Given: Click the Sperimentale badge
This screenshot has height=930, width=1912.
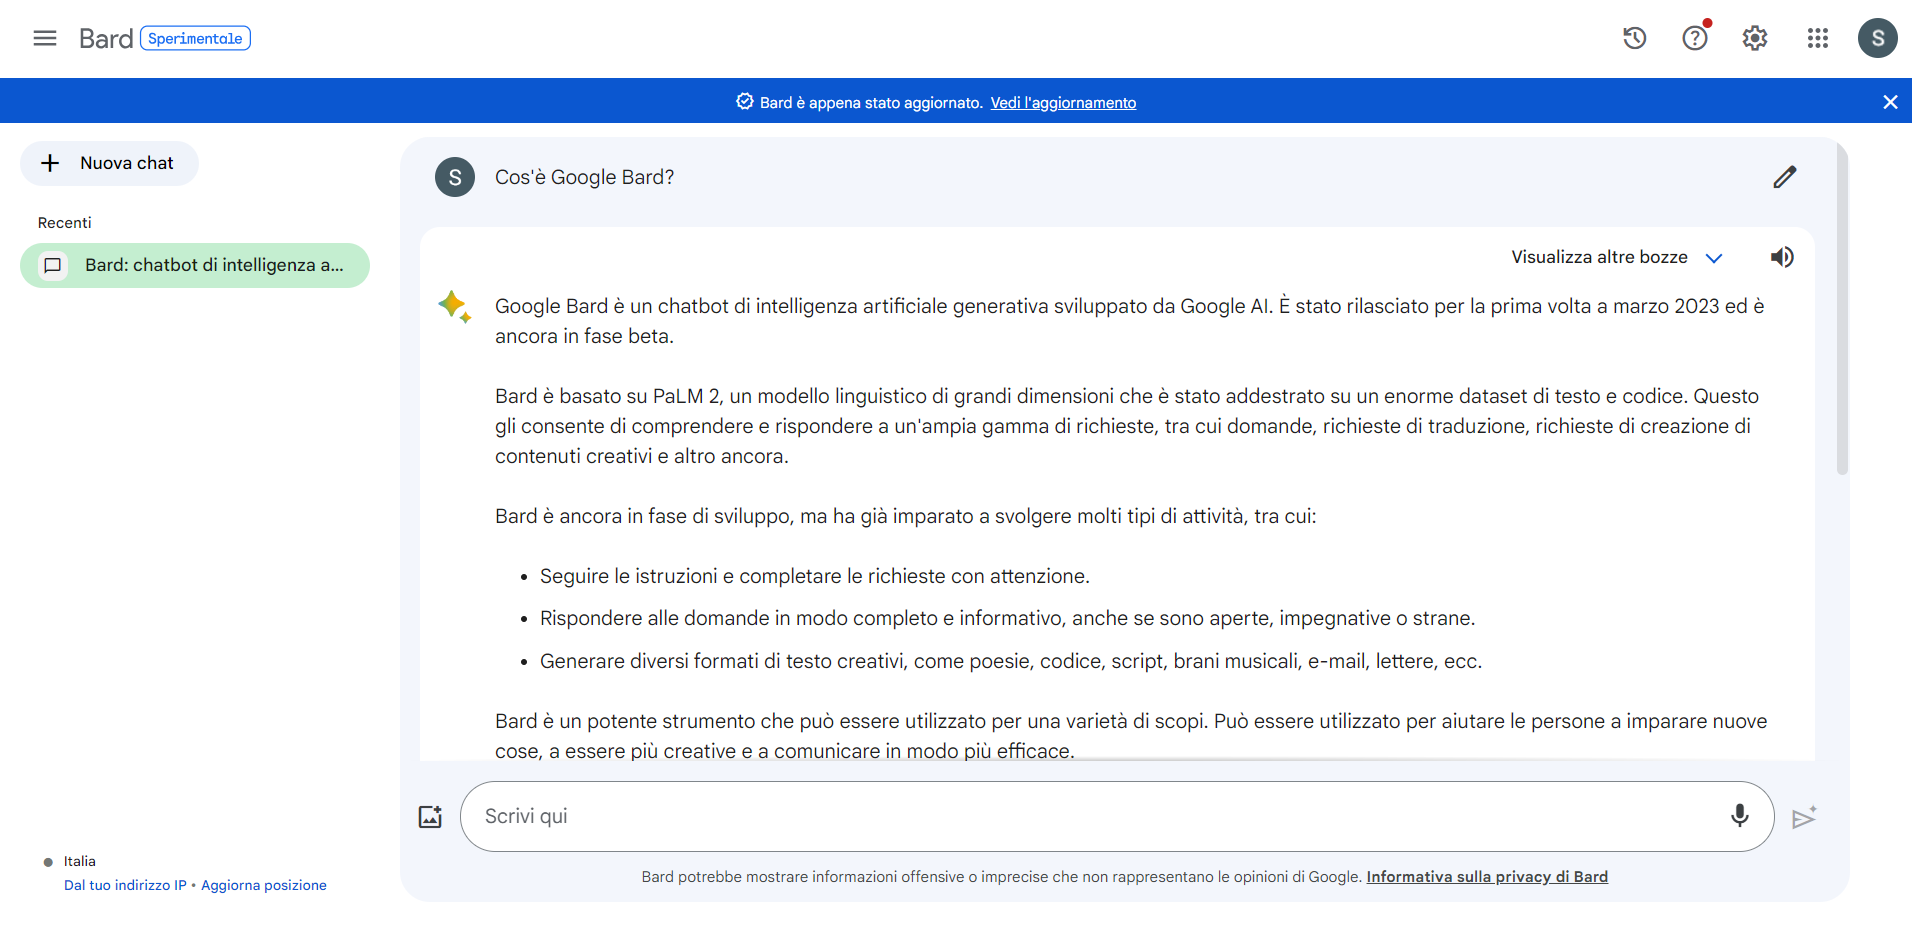Looking at the screenshot, I should 195,38.
